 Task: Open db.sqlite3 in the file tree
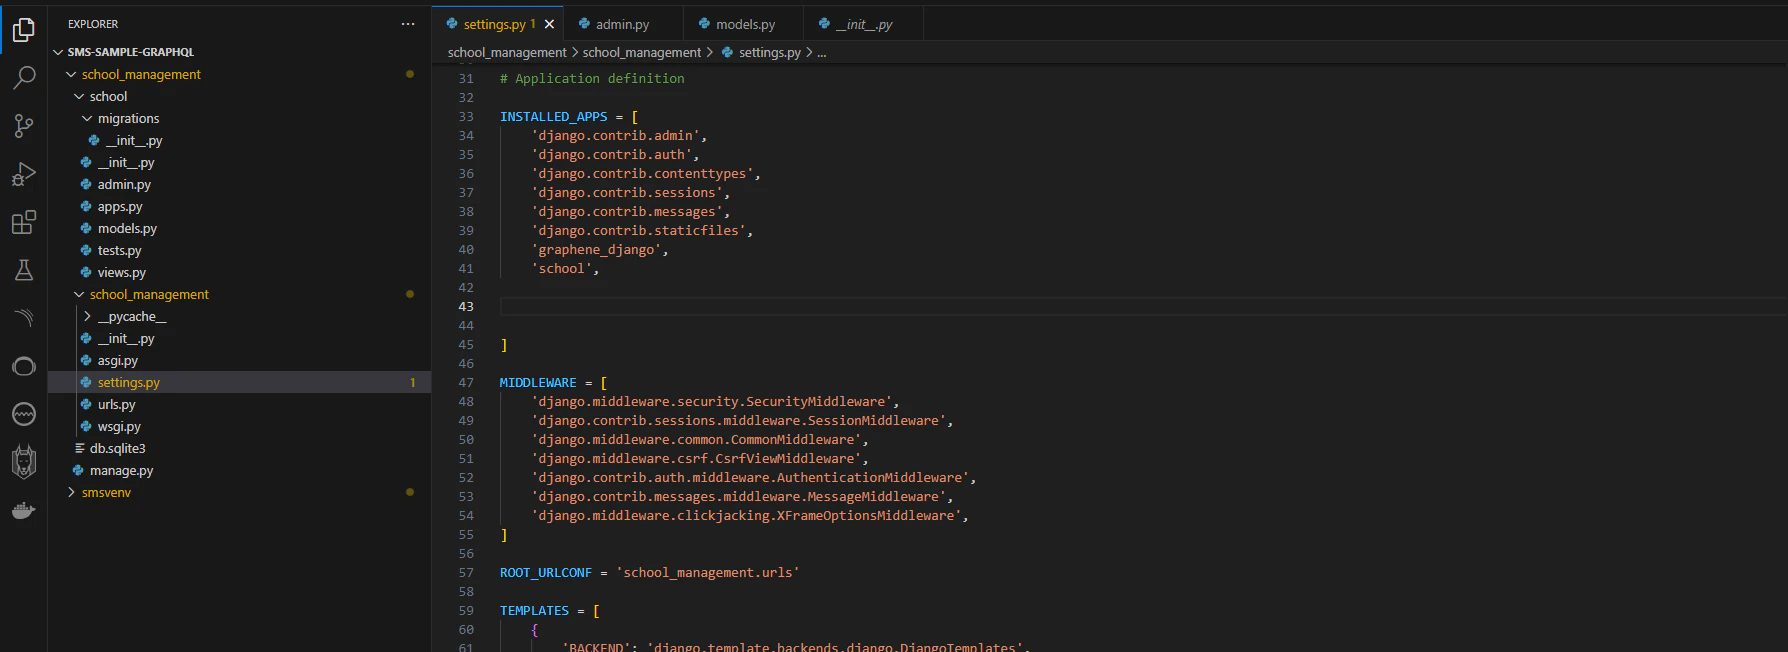tap(117, 448)
